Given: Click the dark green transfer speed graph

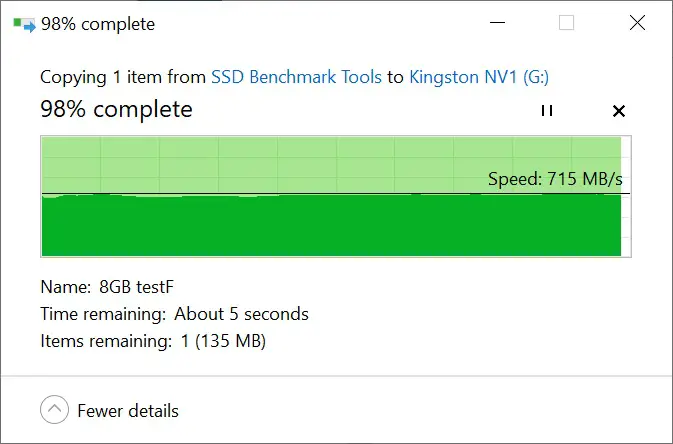Looking at the screenshot, I should point(331,225).
